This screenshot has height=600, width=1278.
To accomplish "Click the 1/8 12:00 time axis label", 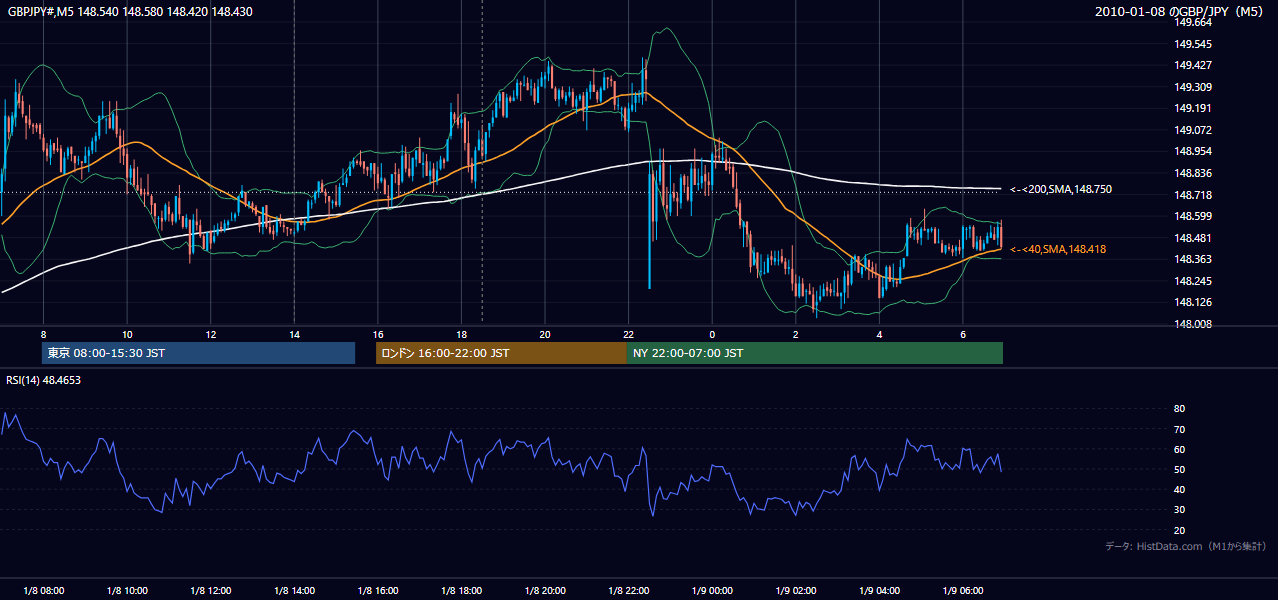I will [x=210, y=590].
